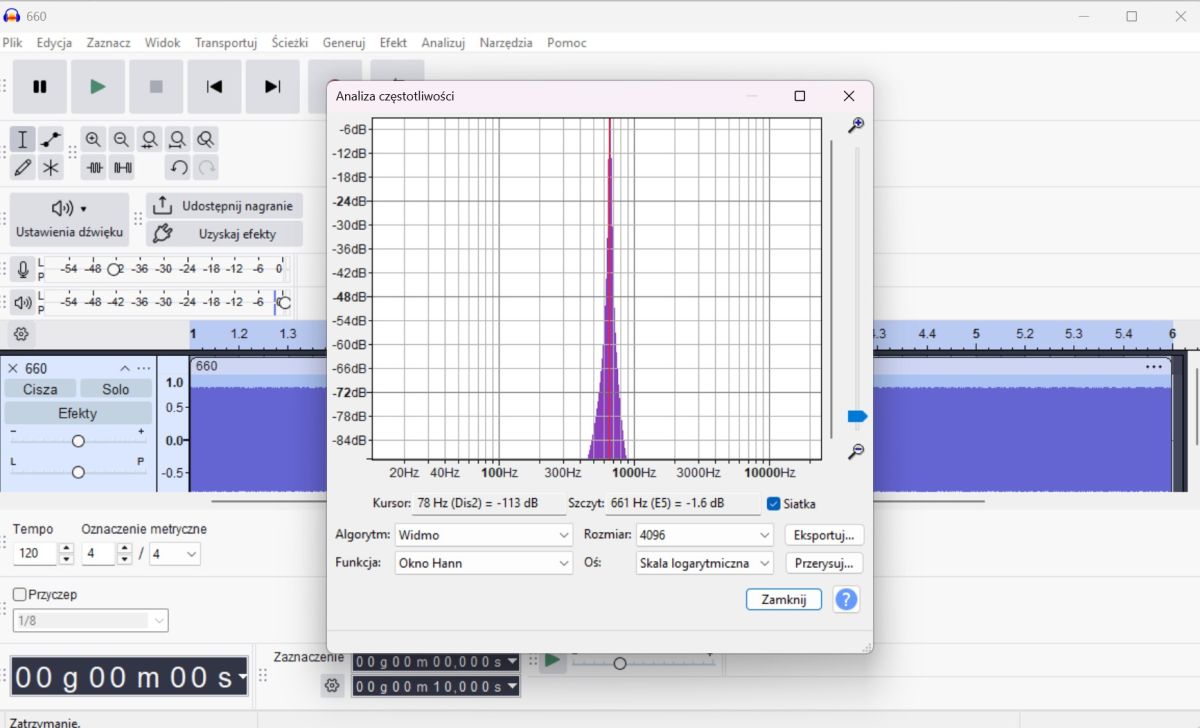Open help for frequency analysis dialog

(x=846, y=600)
